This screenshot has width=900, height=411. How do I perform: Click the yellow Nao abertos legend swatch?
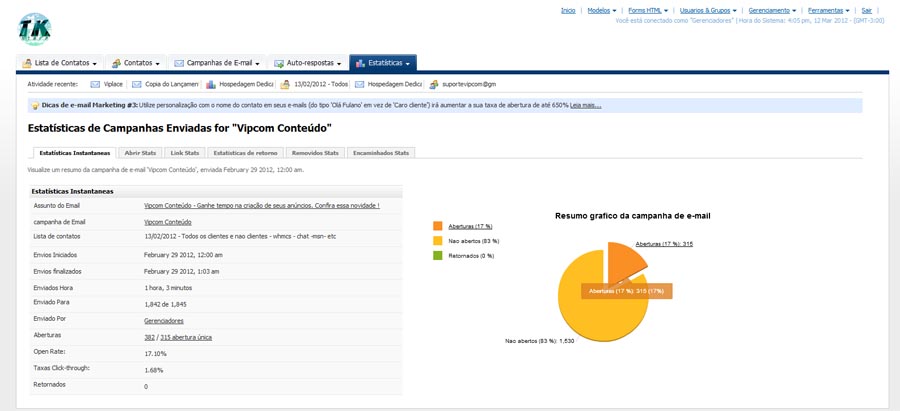(x=438, y=241)
